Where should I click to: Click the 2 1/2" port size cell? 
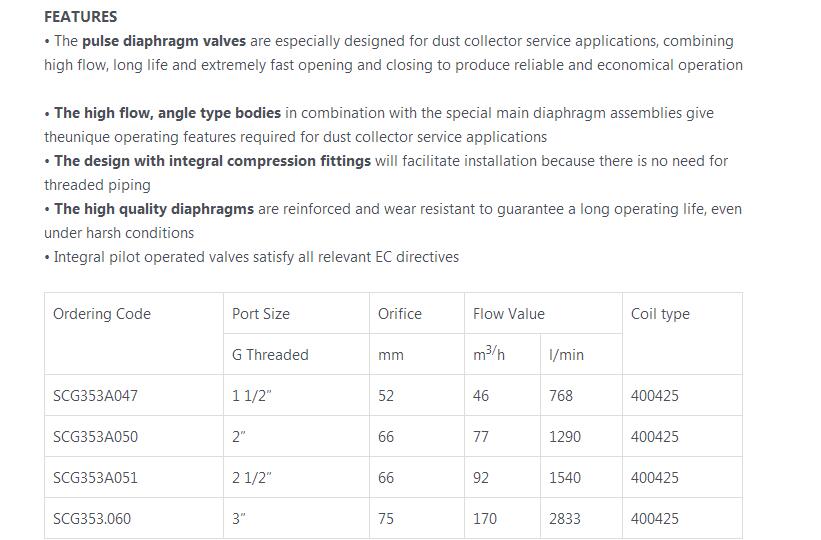click(252, 478)
